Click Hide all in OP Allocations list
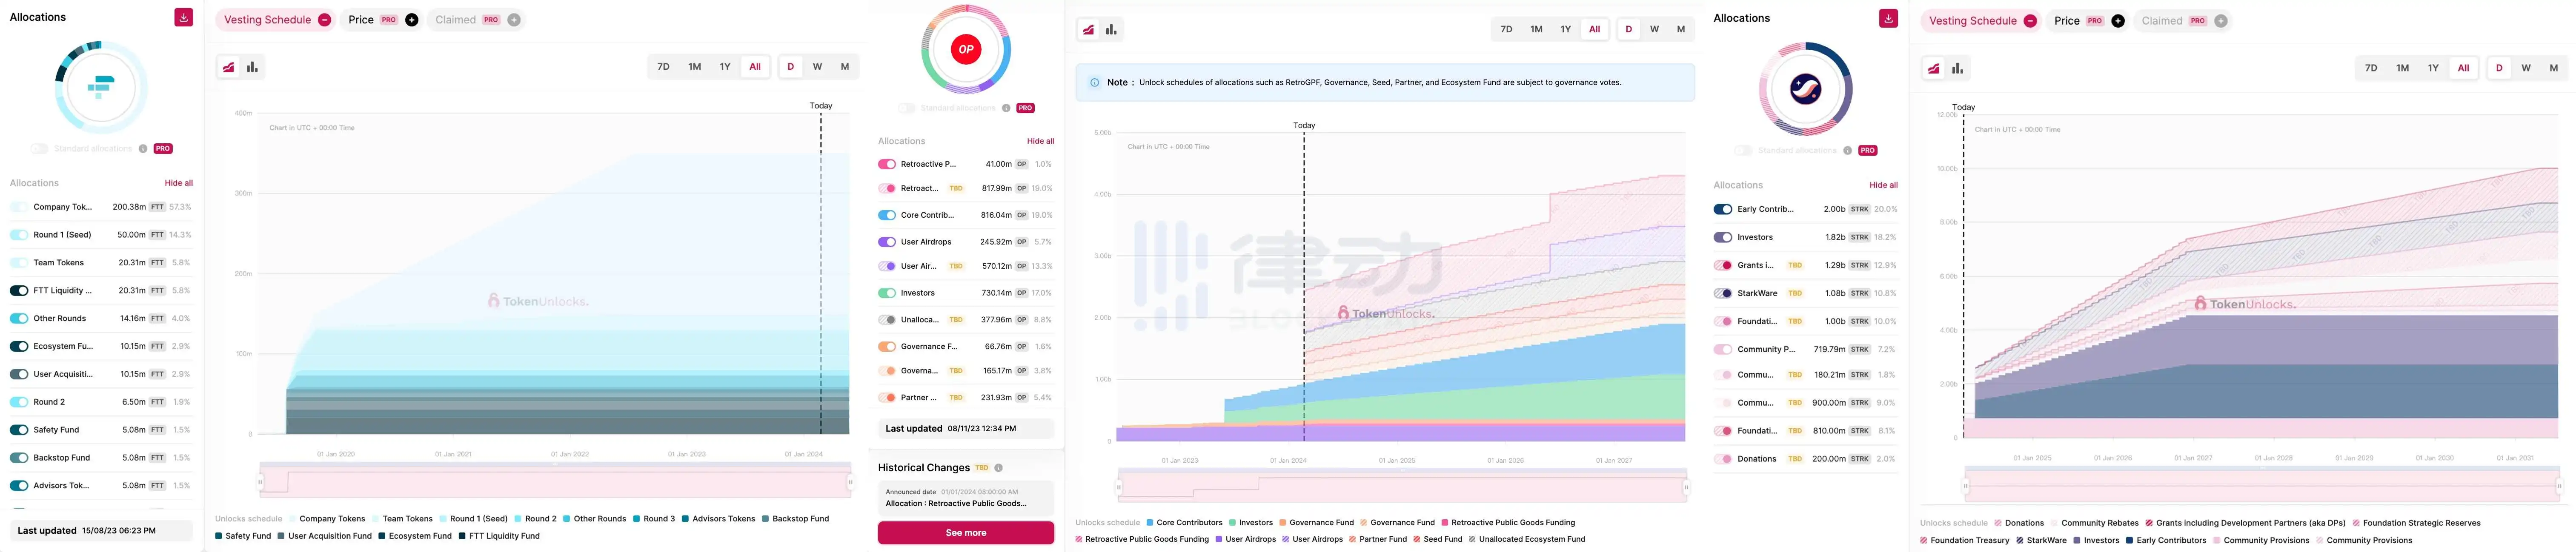The image size is (2576, 552). (1039, 141)
